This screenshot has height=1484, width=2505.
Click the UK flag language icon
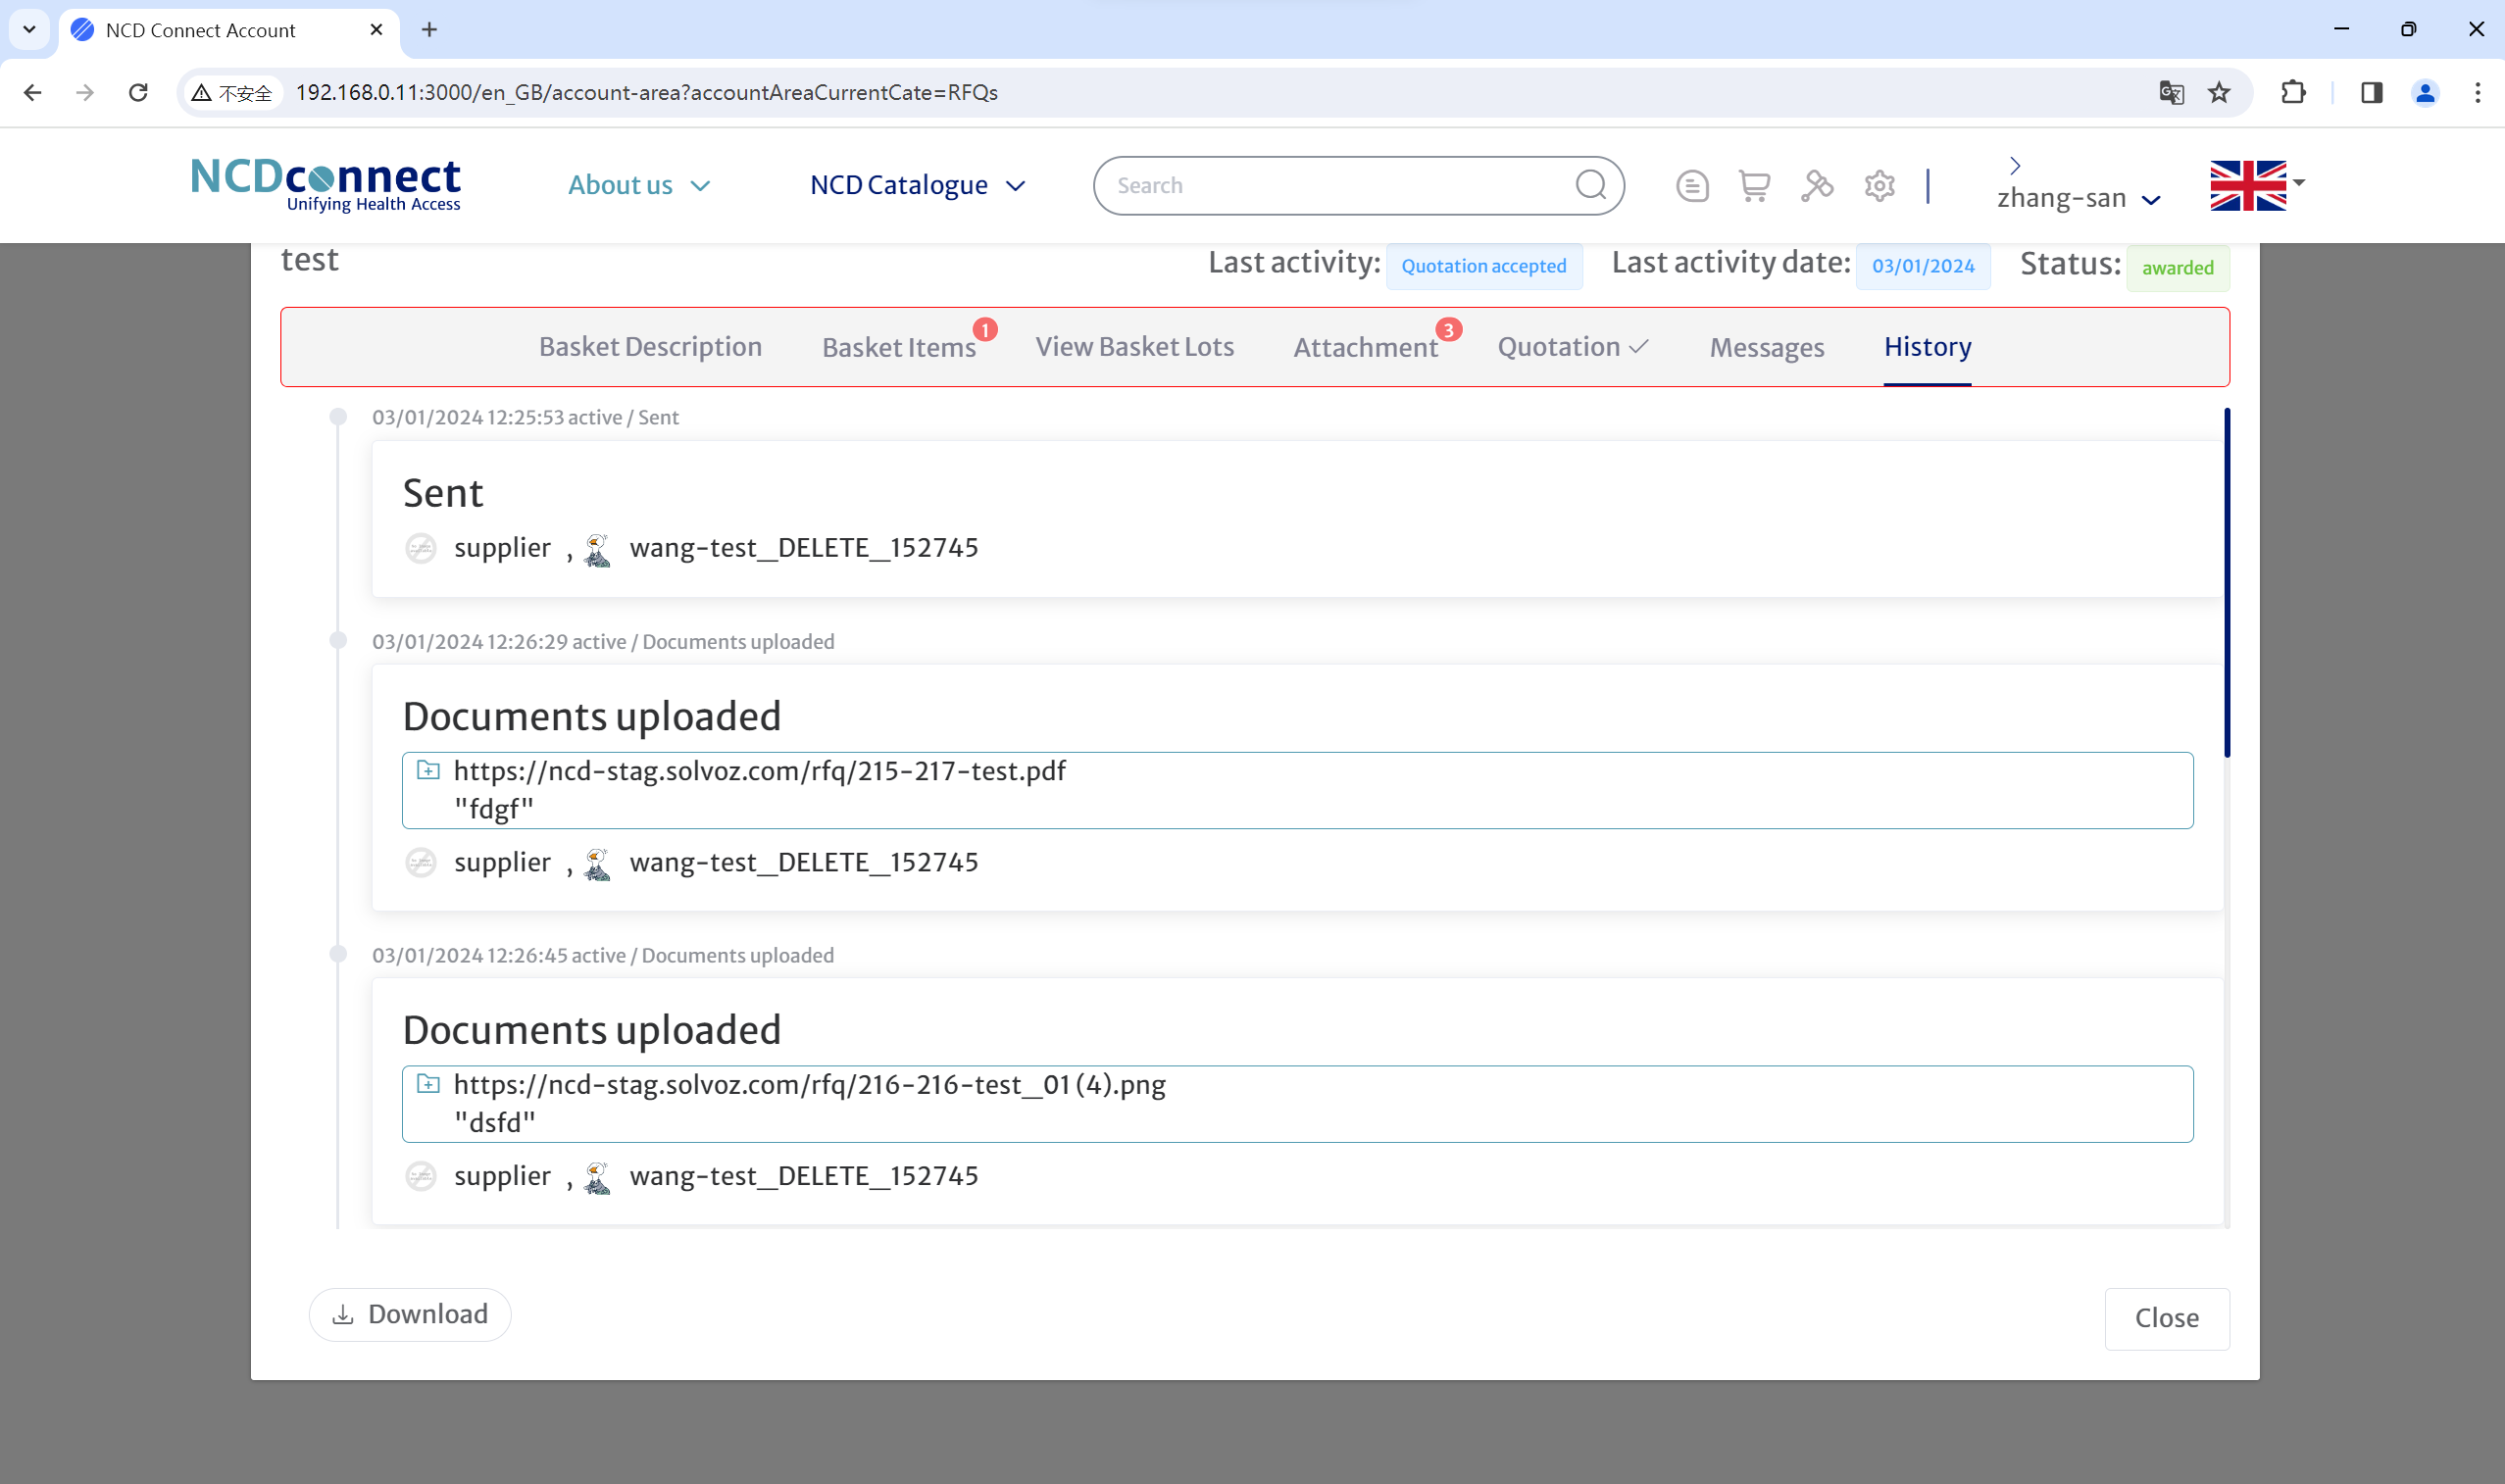pyautogui.click(x=2247, y=185)
